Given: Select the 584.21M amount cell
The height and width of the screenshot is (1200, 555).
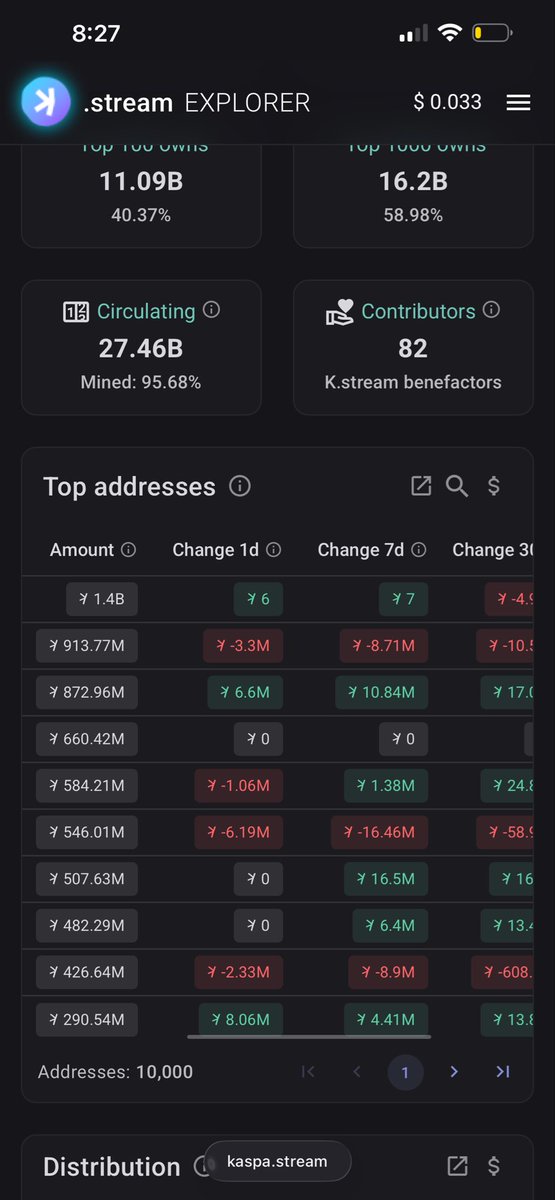Looking at the screenshot, I should 87,786.
